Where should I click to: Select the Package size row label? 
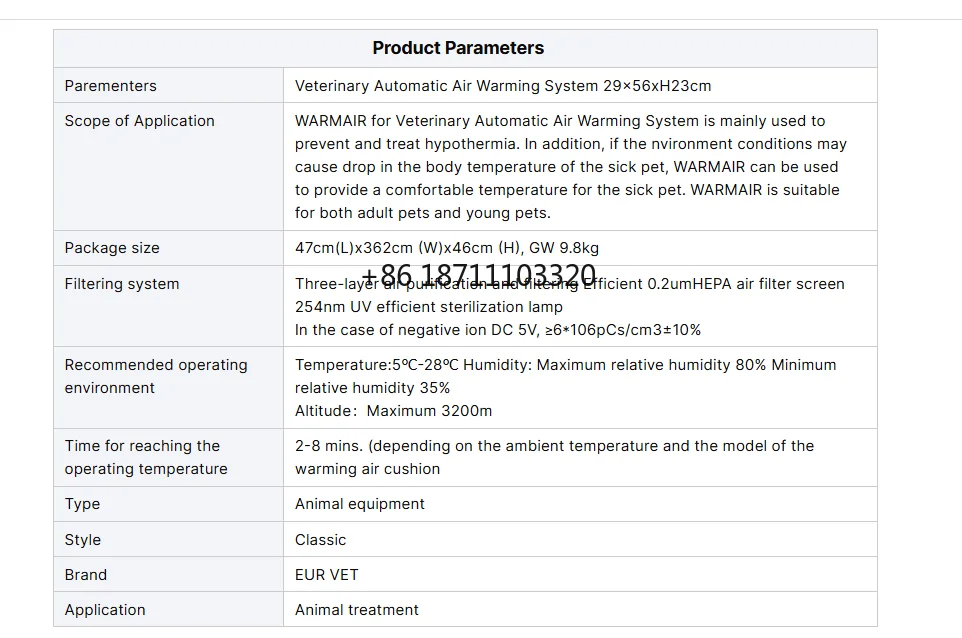click(x=112, y=248)
